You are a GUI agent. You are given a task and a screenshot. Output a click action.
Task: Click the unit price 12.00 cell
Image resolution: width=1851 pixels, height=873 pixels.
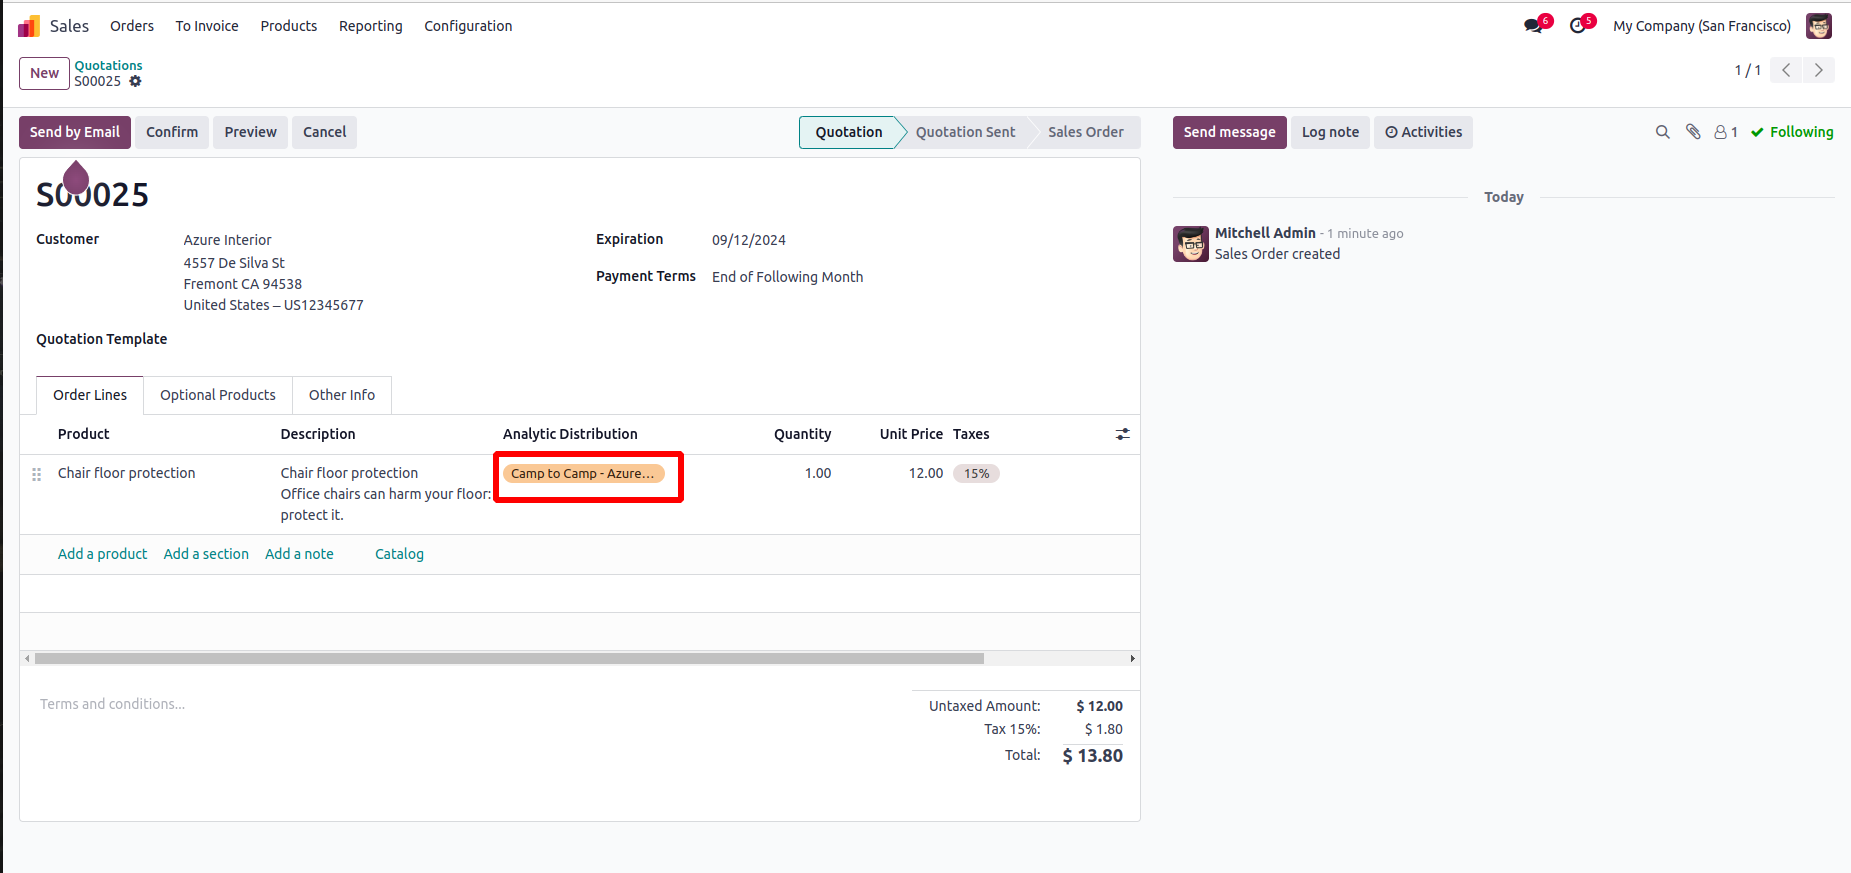click(x=926, y=473)
